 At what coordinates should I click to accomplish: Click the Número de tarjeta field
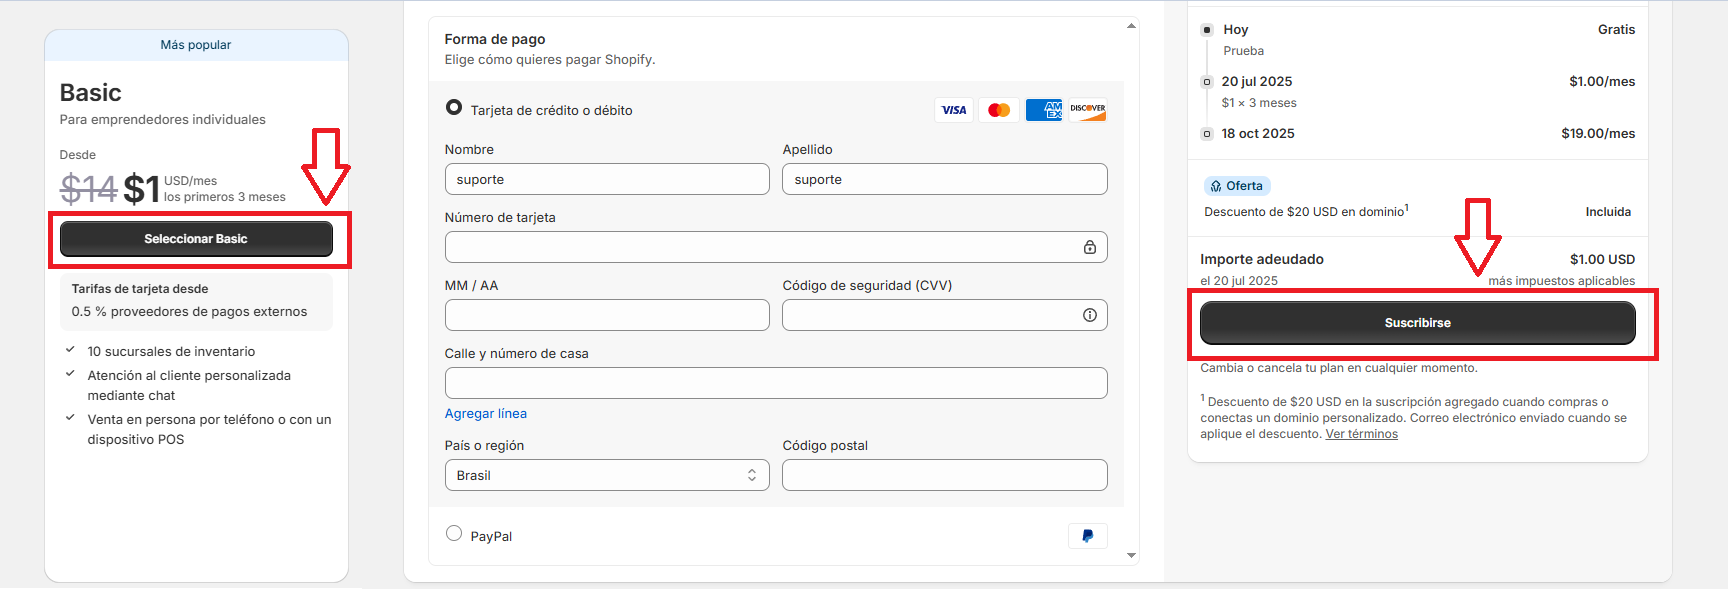pyautogui.click(x=776, y=247)
